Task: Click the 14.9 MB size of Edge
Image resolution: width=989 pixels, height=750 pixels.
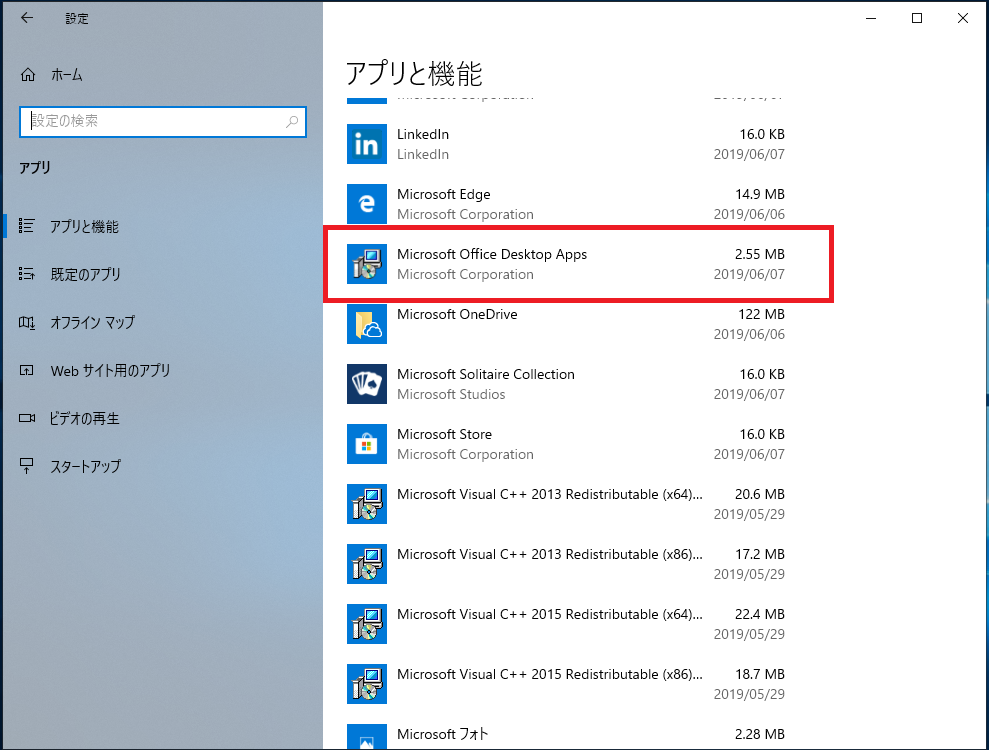Action: tap(759, 194)
